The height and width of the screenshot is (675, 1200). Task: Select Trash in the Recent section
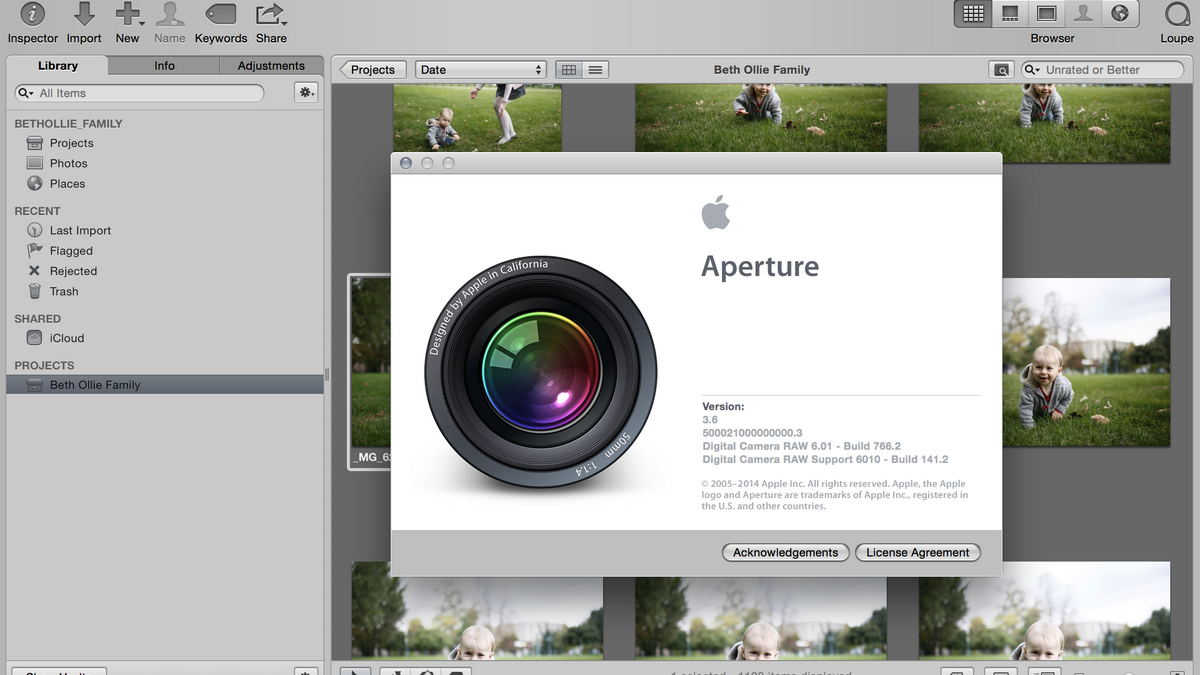pyautogui.click(x=64, y=292)
